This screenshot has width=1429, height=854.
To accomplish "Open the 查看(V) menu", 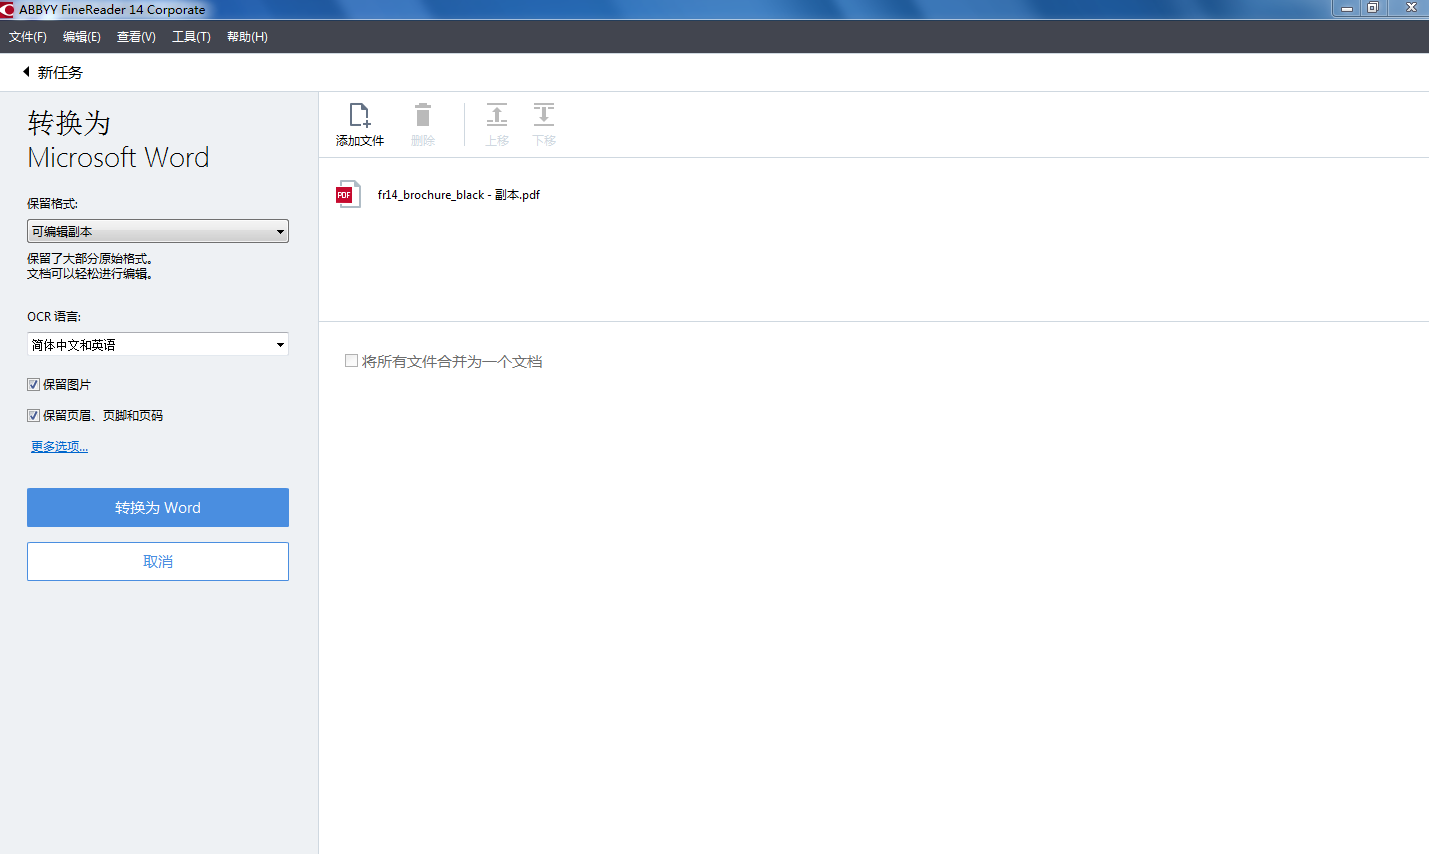I will tap(136, 37).
